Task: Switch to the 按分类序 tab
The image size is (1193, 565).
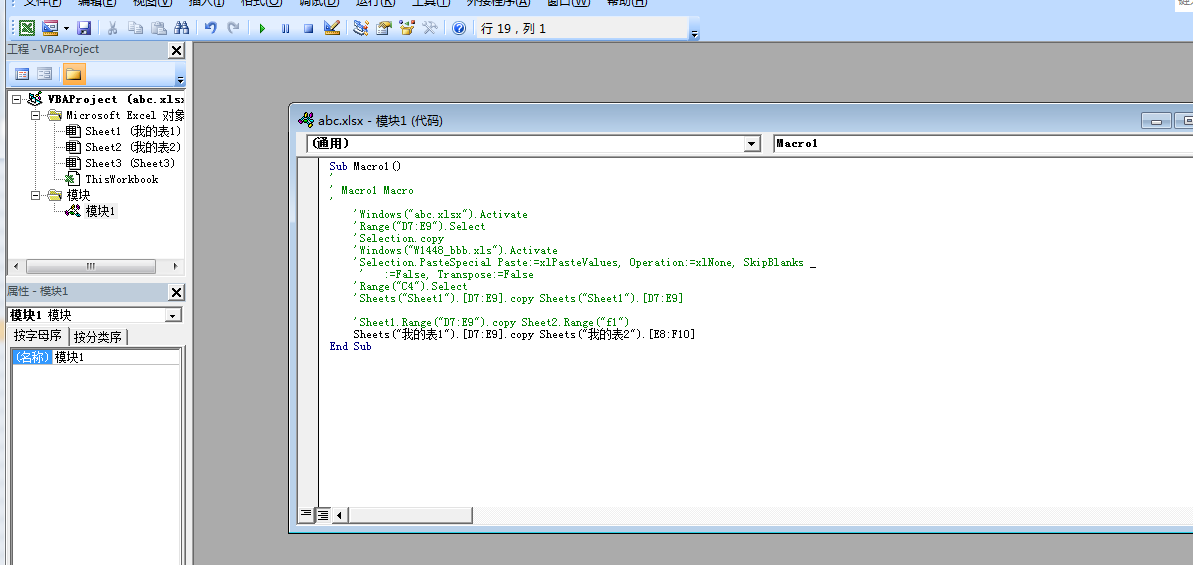Action: tap(97, 337)
